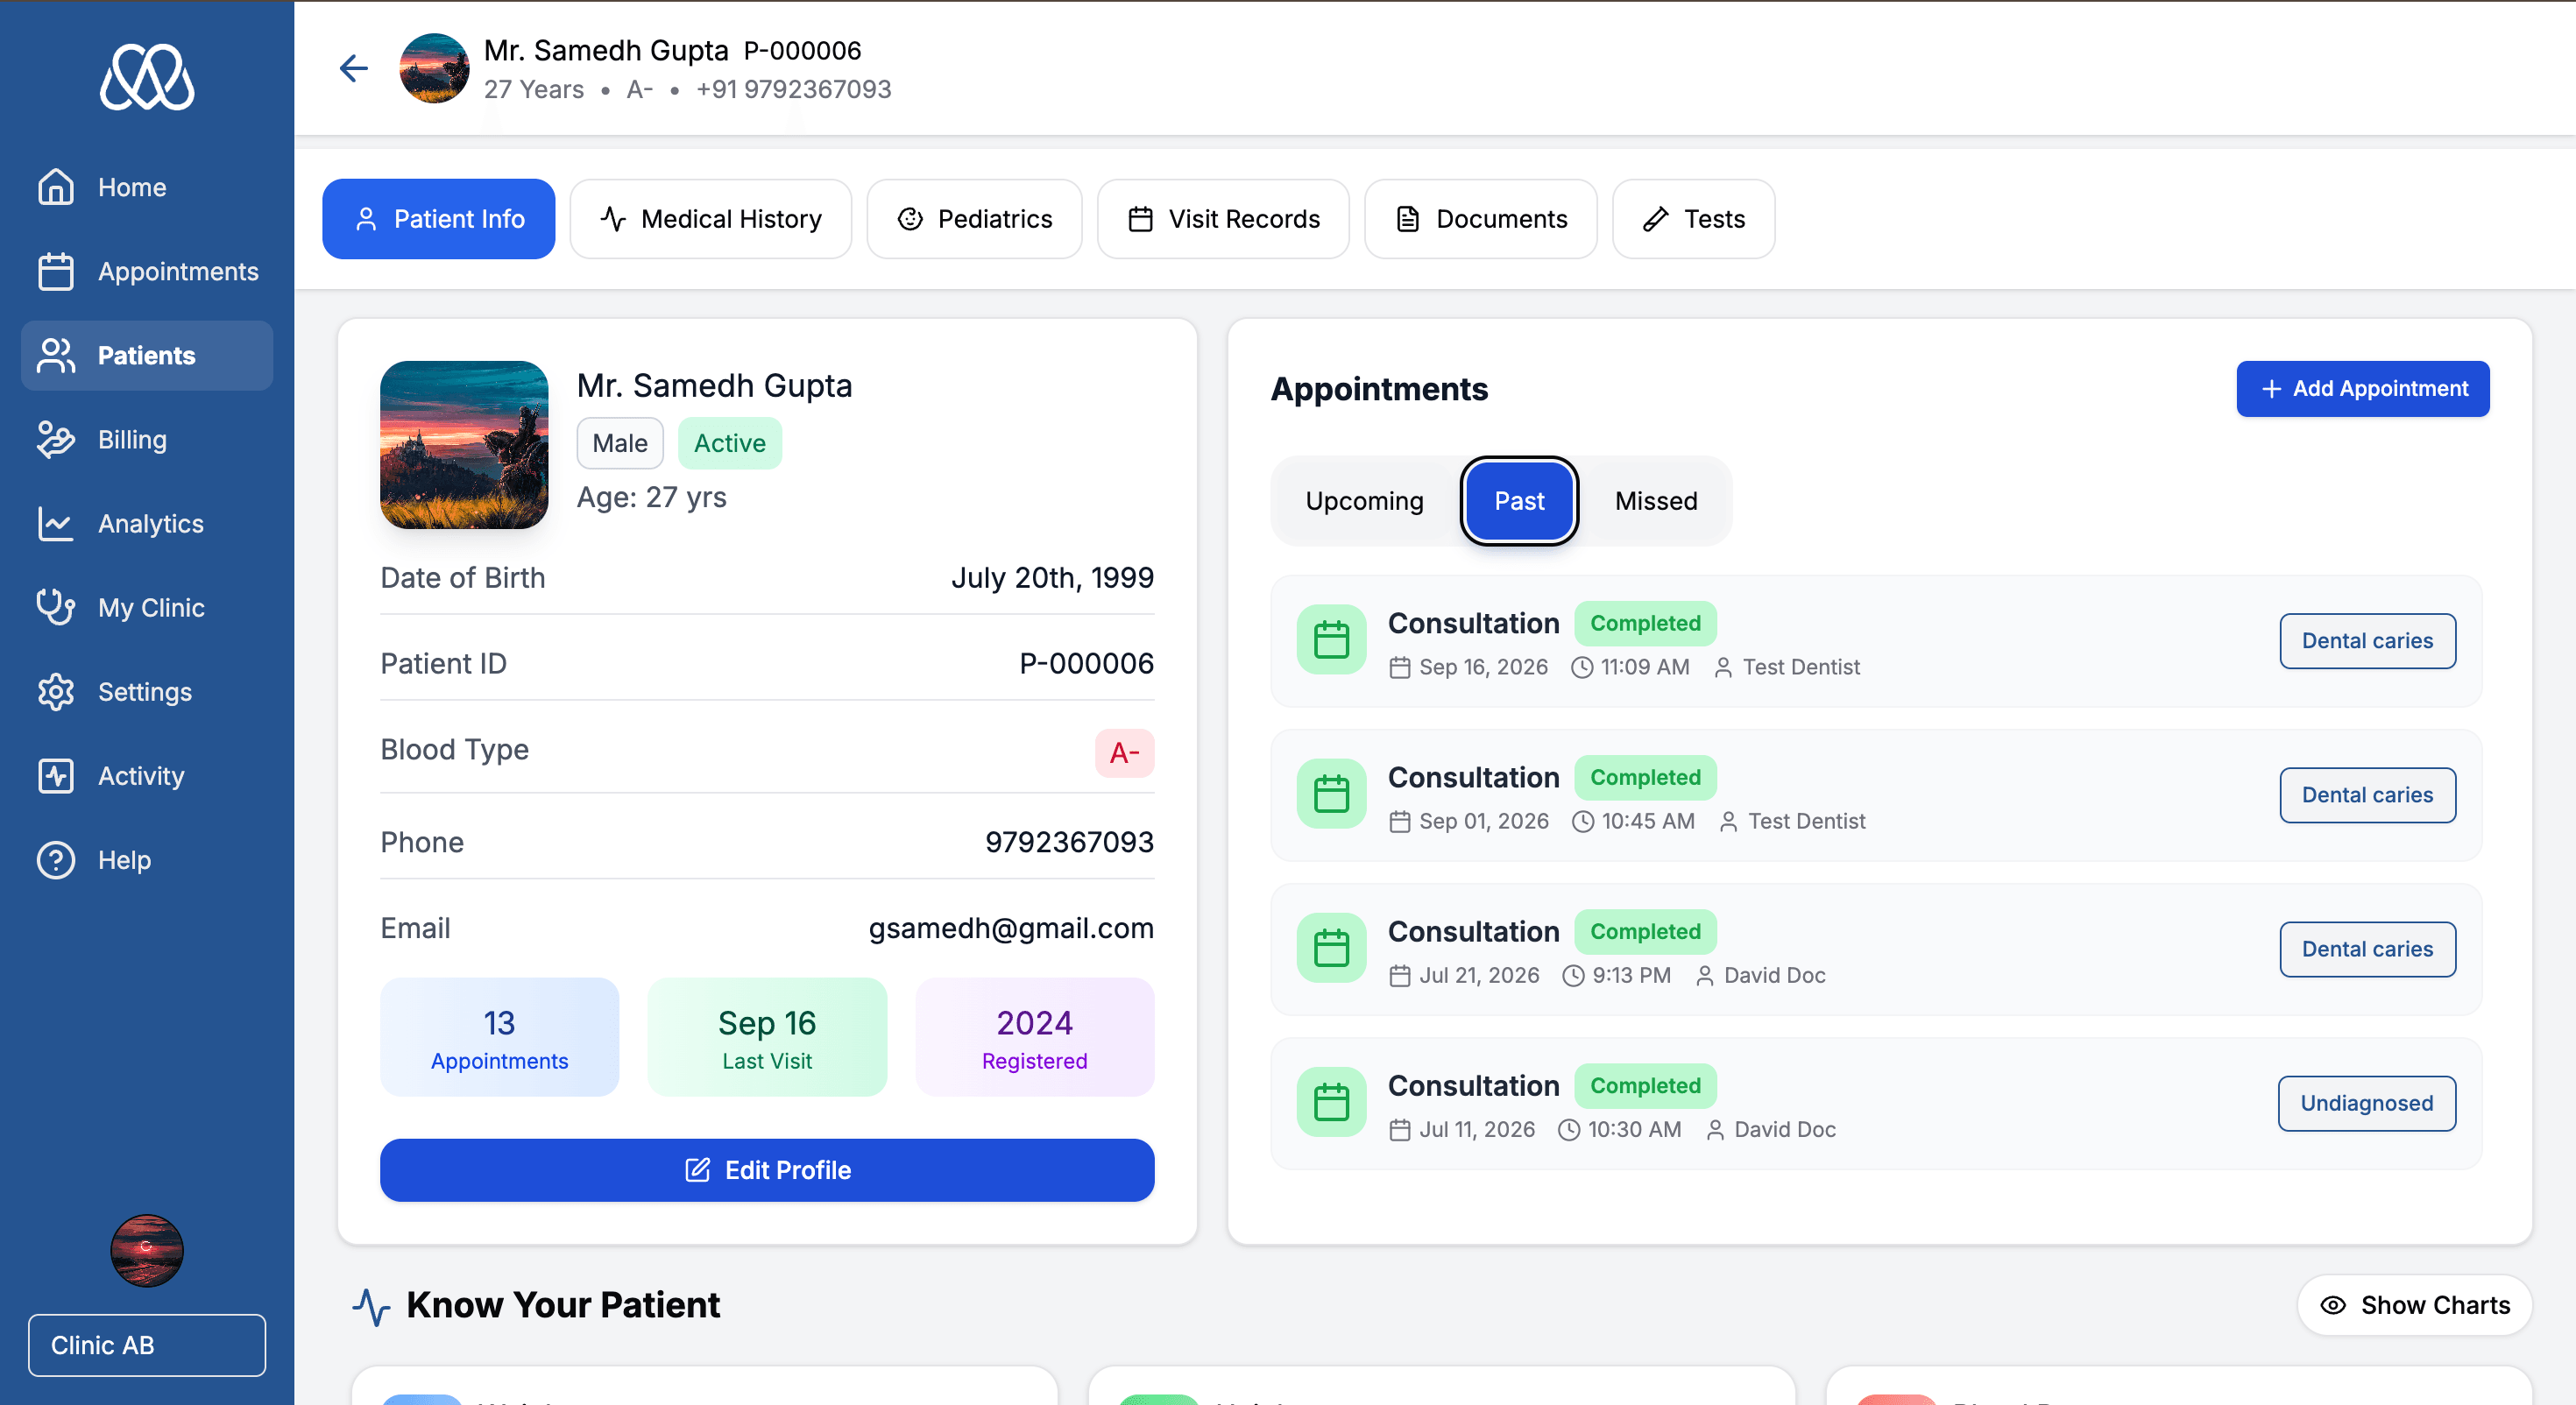Click calendar icon of Jul 11 consultation

(x=1331, y=1102)
